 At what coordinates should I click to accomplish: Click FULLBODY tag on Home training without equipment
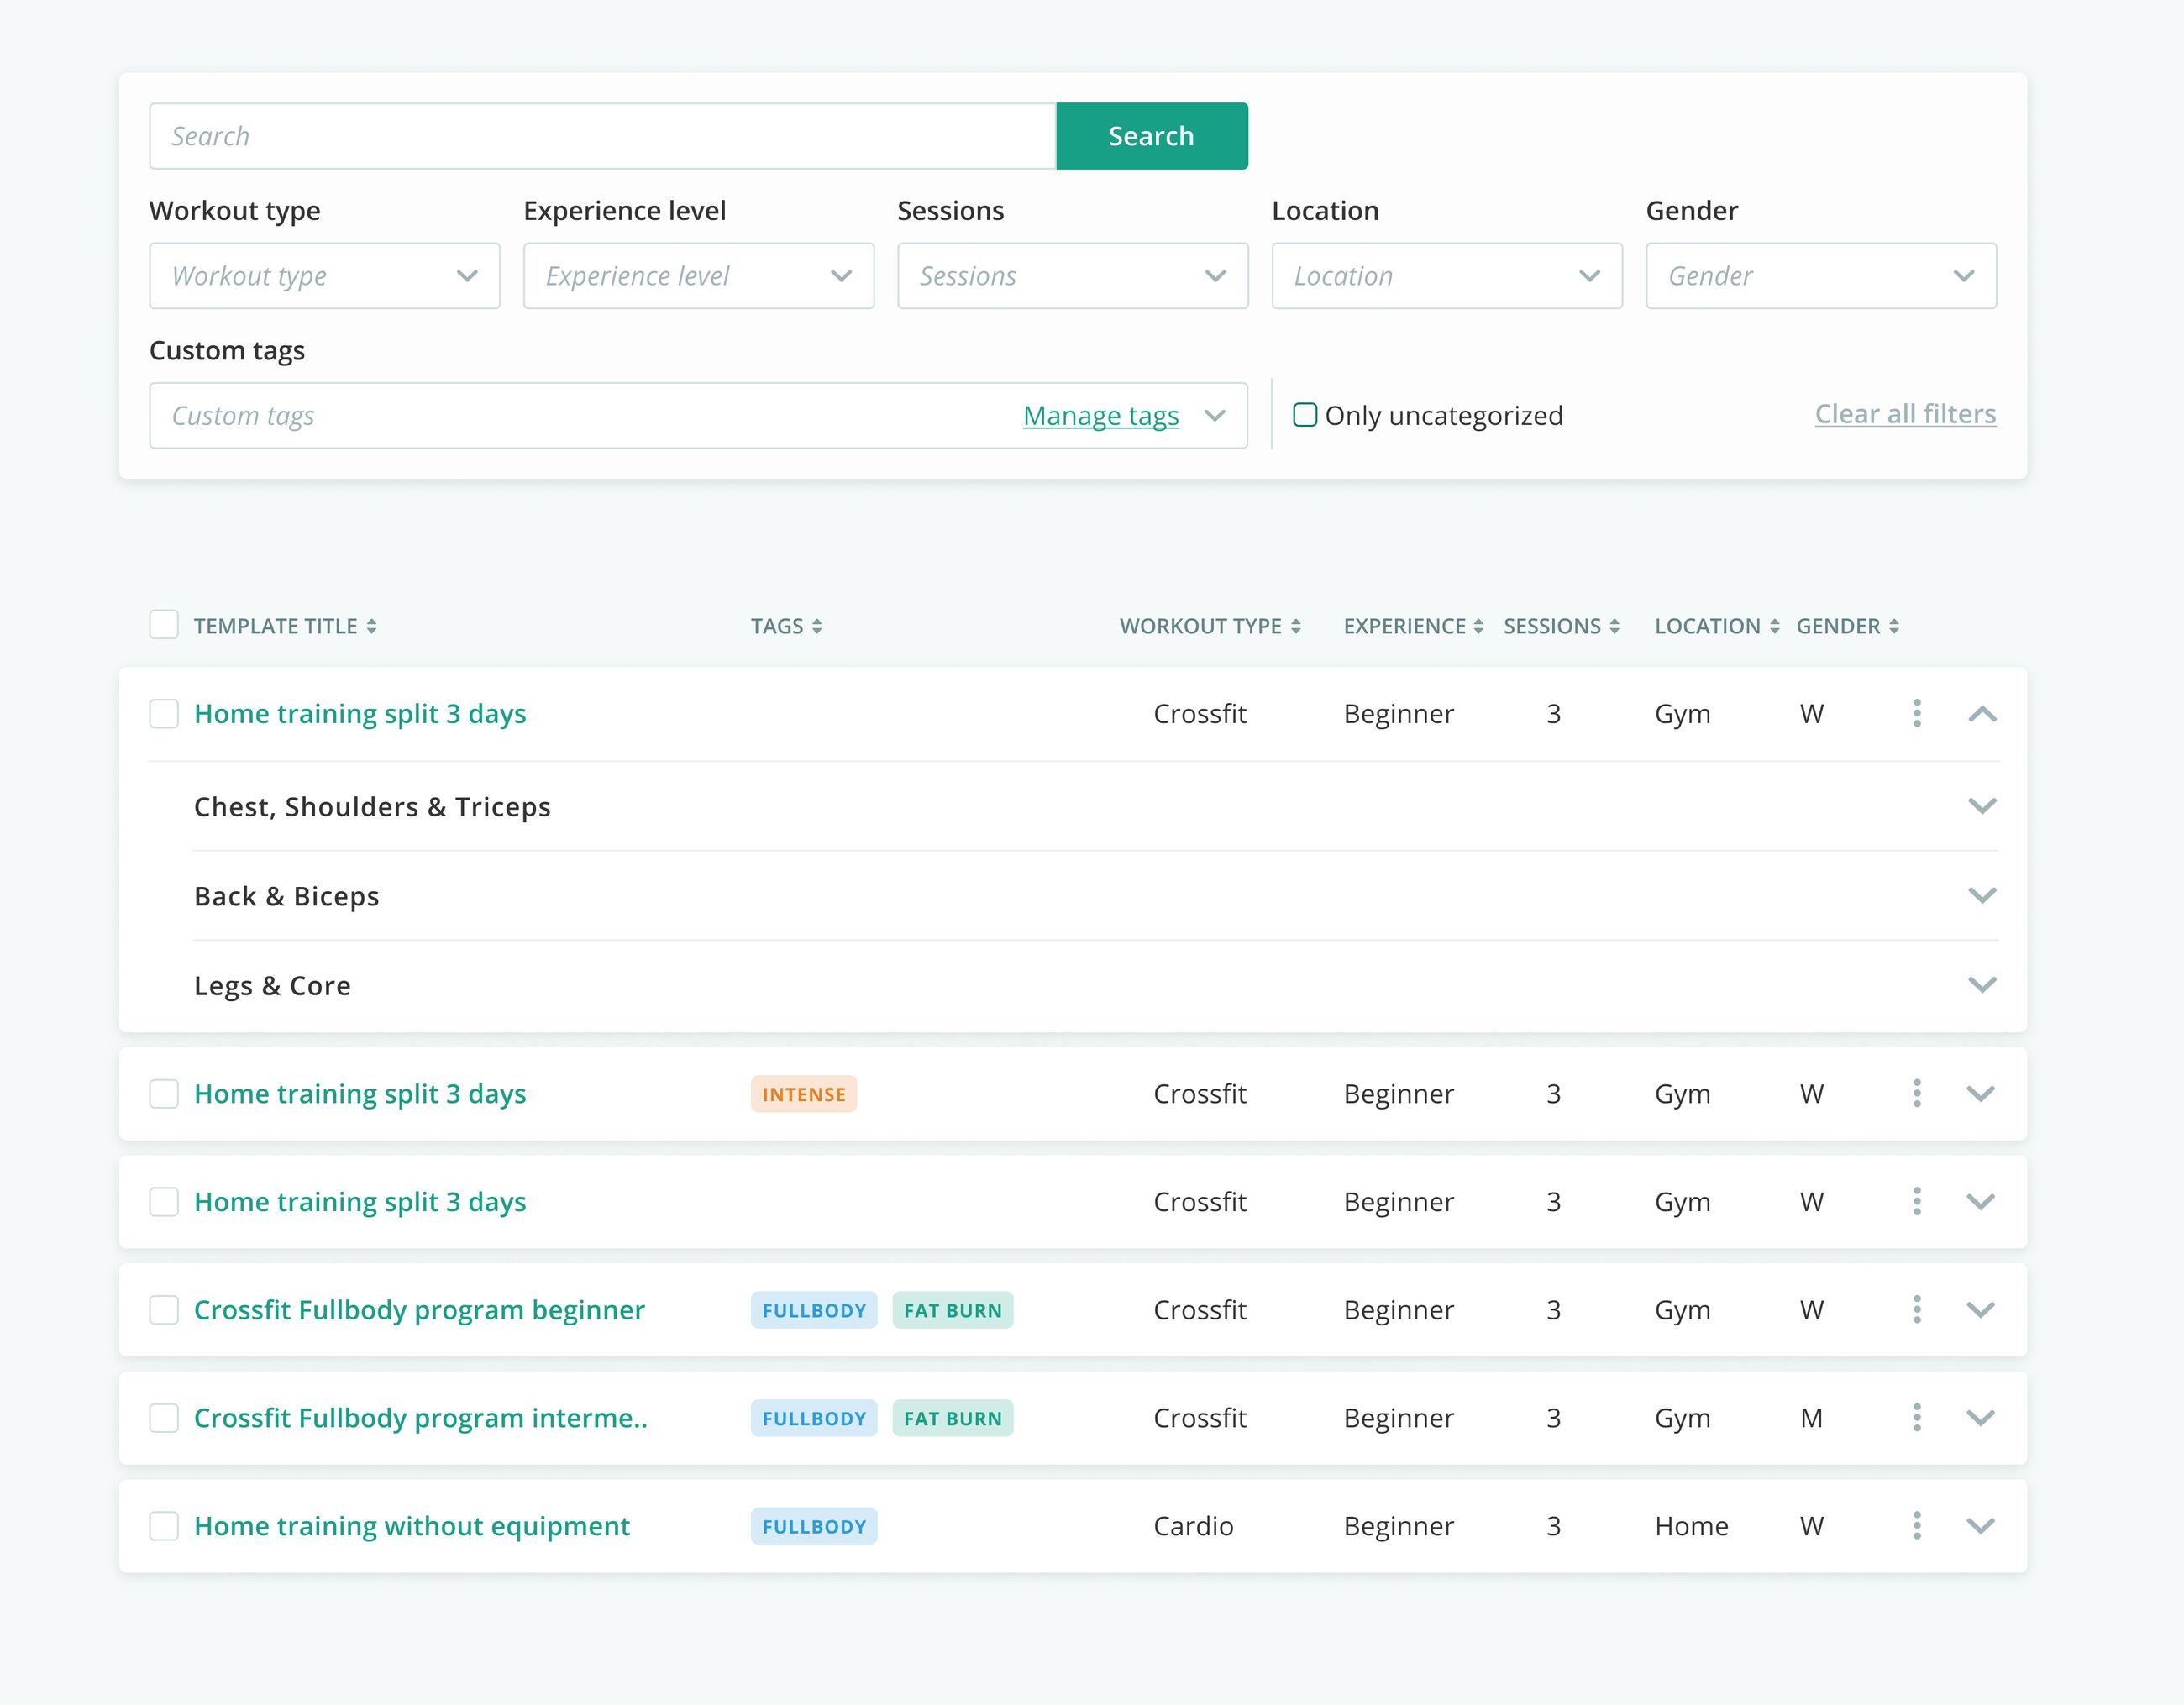click(x=814, y=1526)
